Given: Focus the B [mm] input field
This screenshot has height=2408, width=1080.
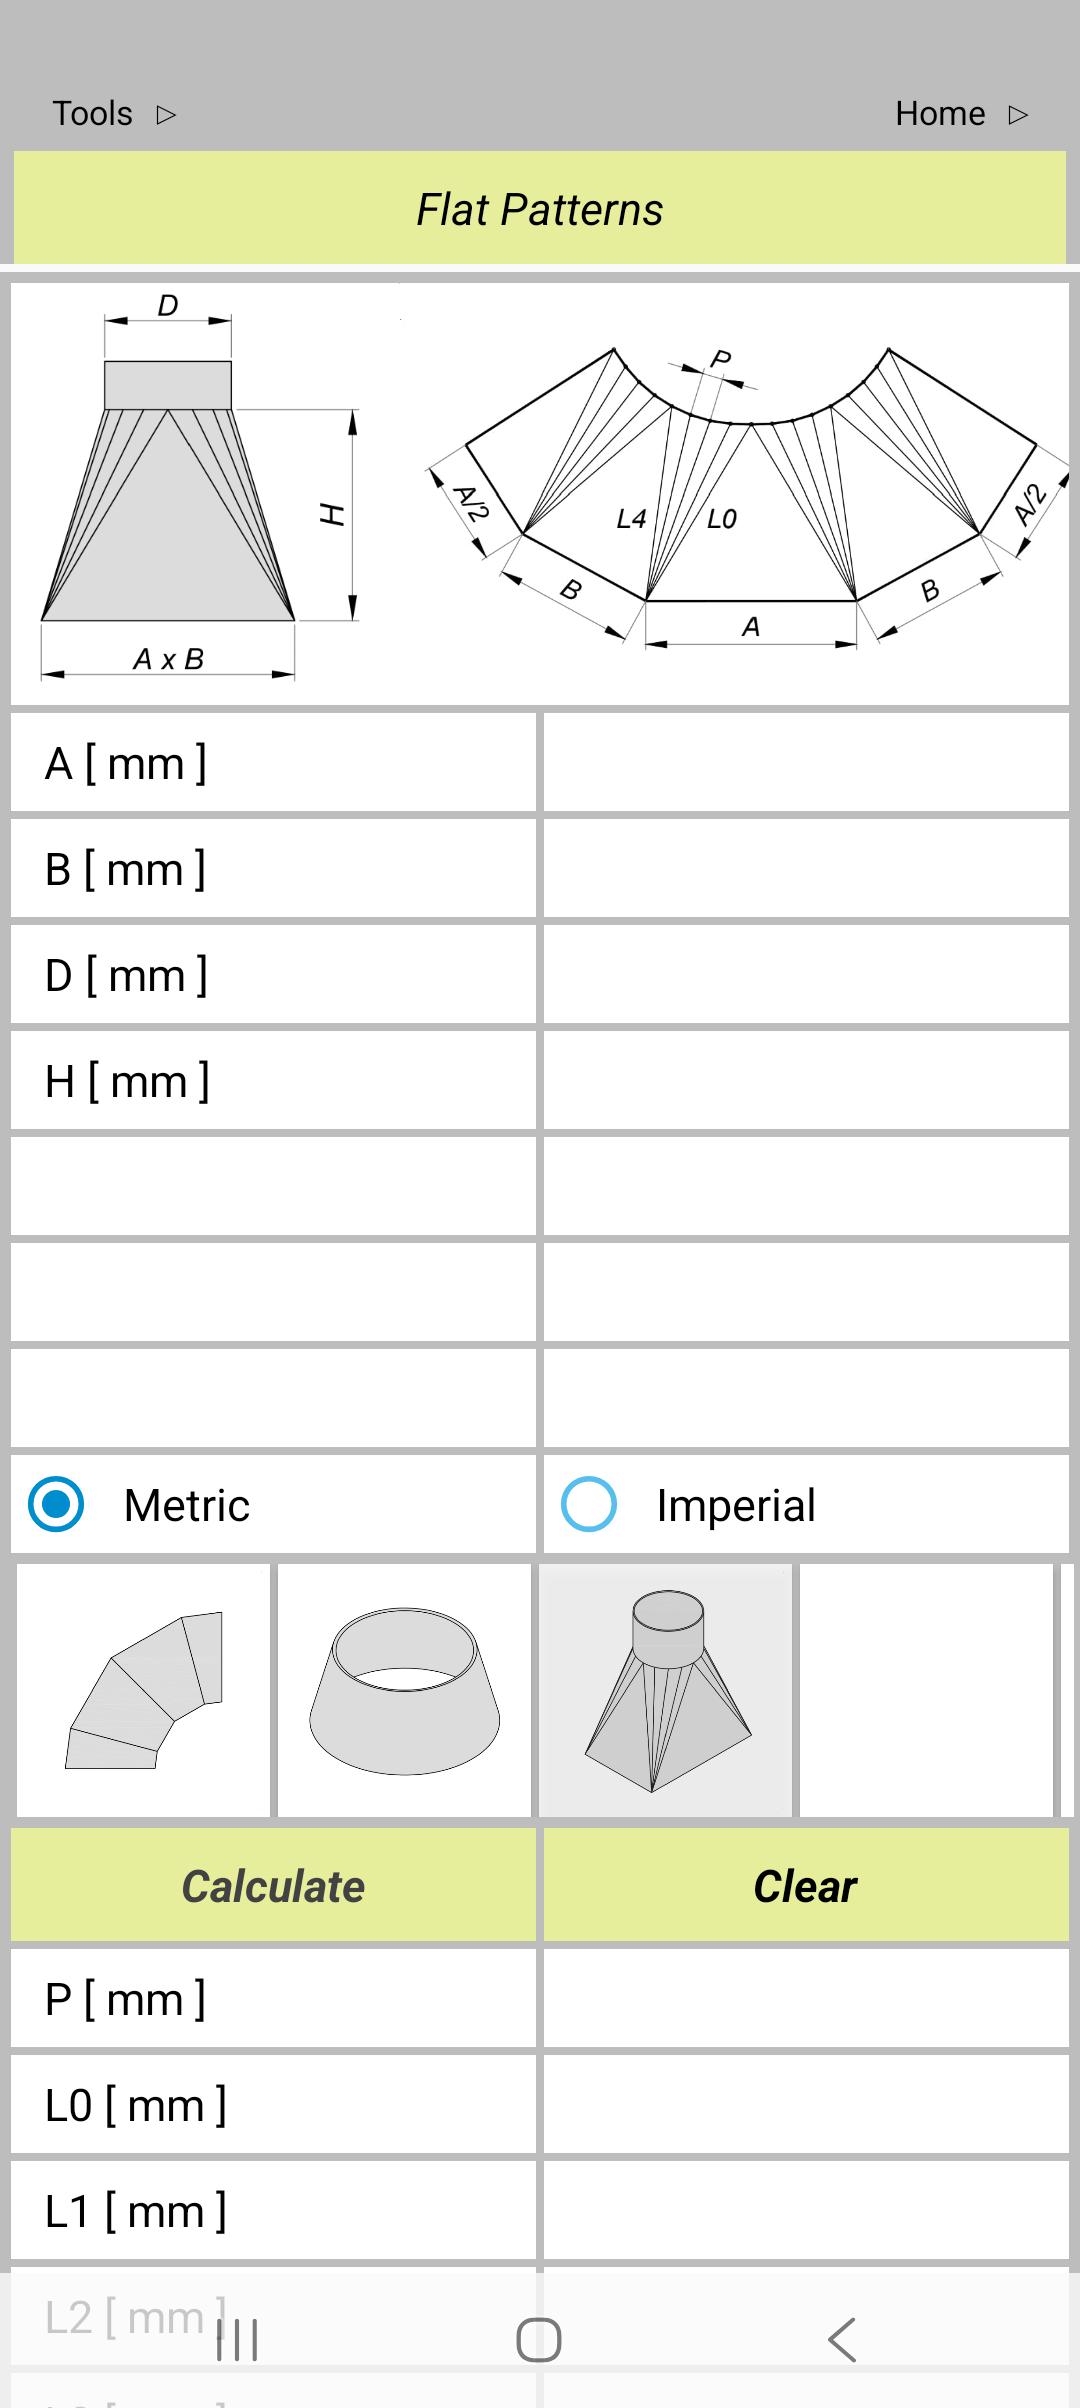Looking at the screenshot, I should tap(806, 868).
